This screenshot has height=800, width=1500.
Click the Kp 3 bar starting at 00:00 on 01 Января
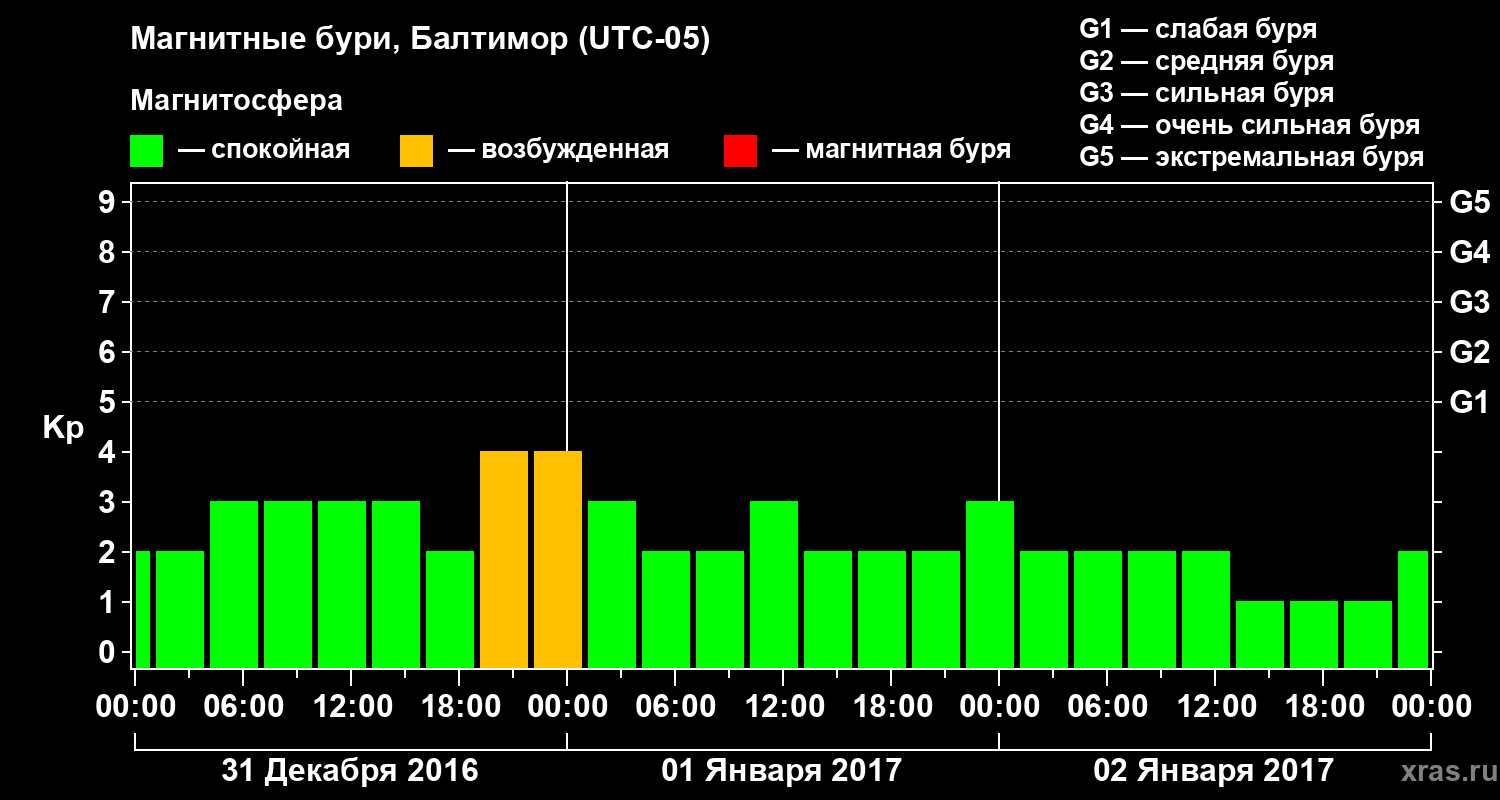612,584
